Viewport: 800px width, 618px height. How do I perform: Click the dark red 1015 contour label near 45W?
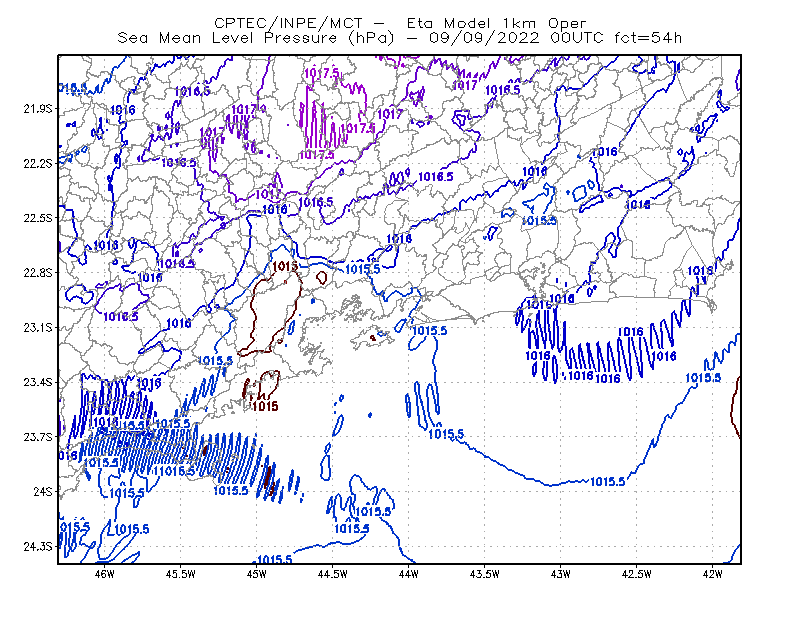point(265,406)
